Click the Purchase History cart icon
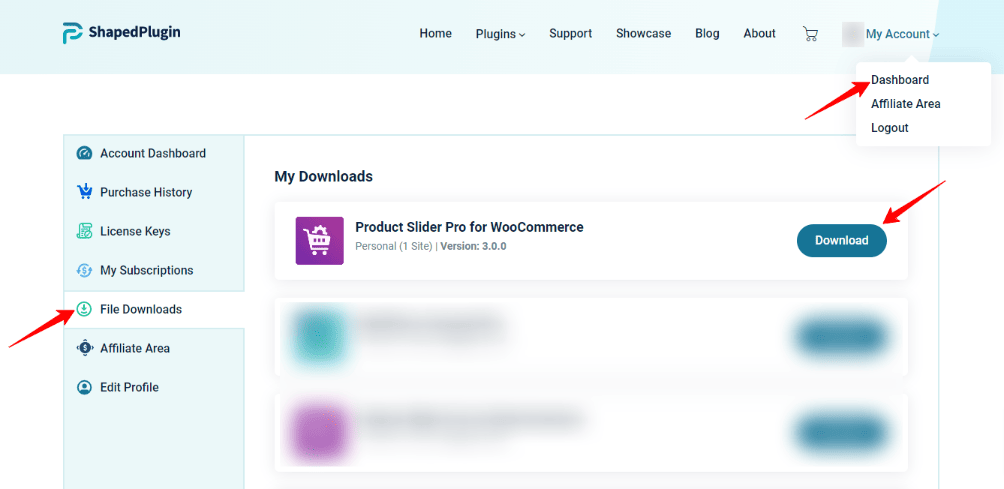The image size is (1004, 489). (84, 192)
